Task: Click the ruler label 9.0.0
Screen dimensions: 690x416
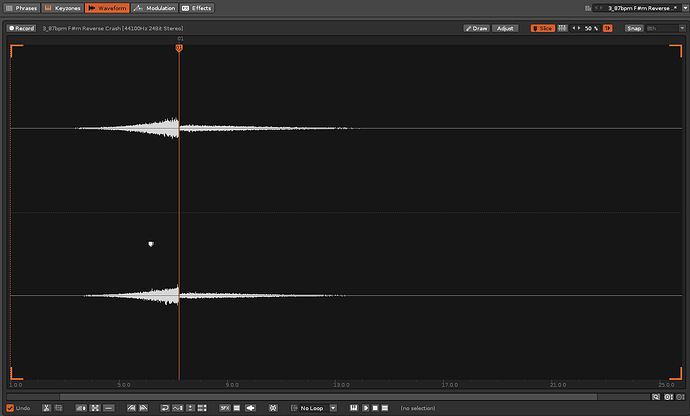Action: (x=232, y=385)
